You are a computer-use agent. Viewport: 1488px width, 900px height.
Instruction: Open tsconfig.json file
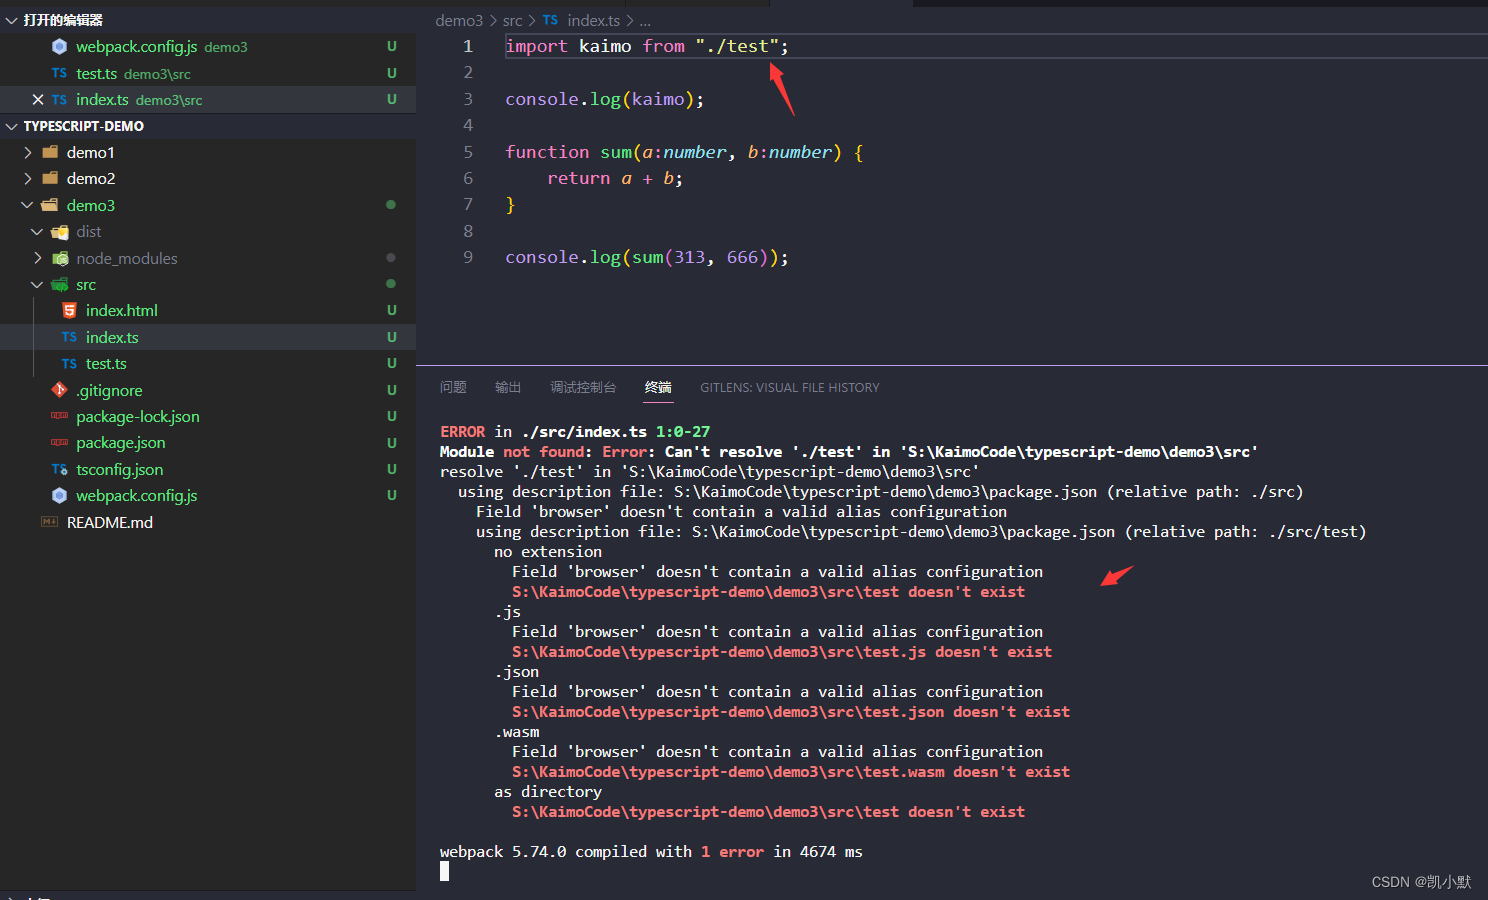[x=120, y=469]
